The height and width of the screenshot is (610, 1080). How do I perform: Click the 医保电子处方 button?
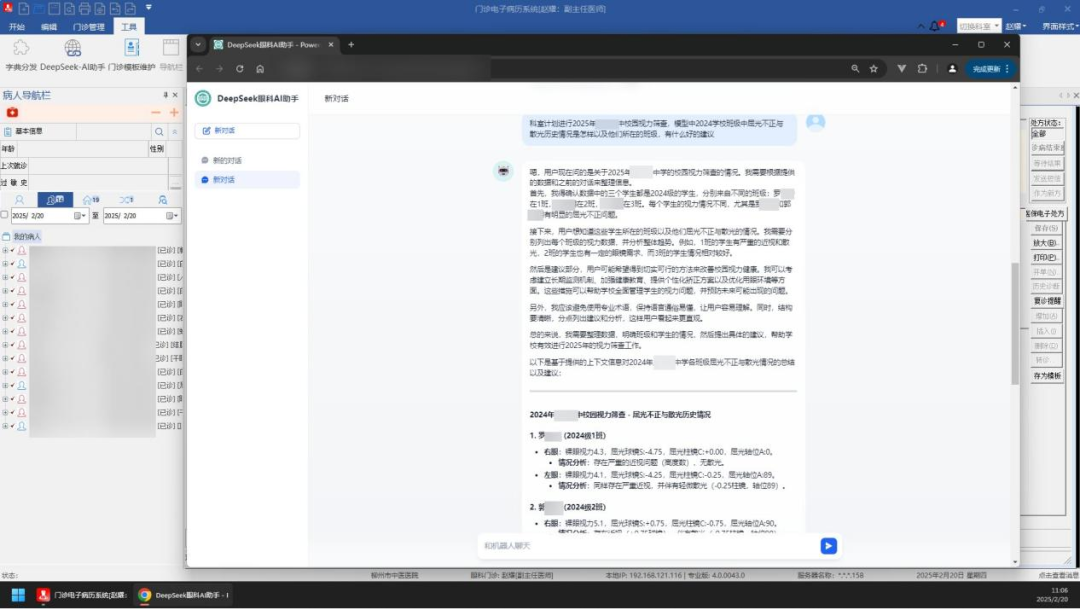(1046, 214)
